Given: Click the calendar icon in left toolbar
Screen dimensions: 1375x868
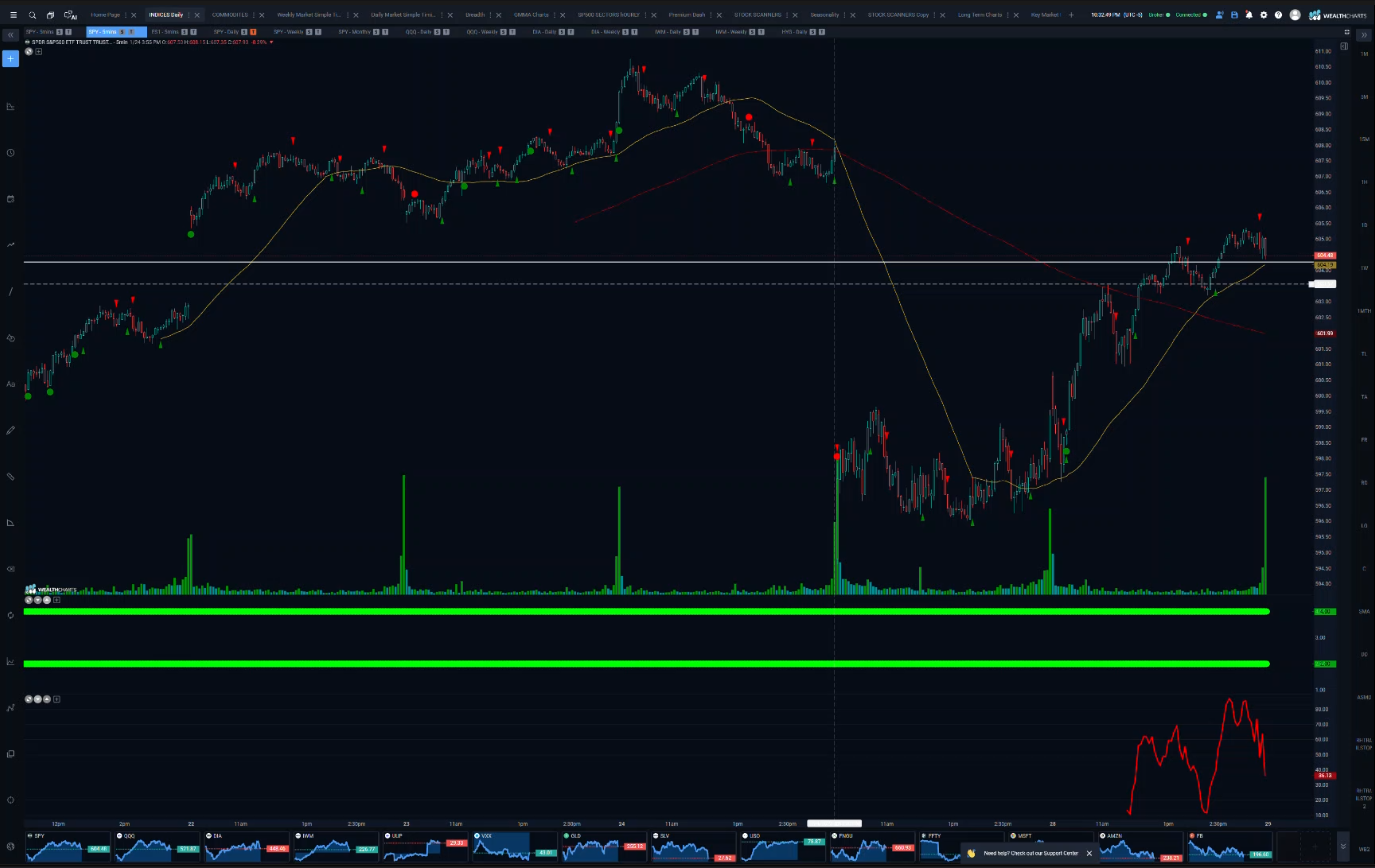Looking at the screenshot, I should tap(10, 199).
